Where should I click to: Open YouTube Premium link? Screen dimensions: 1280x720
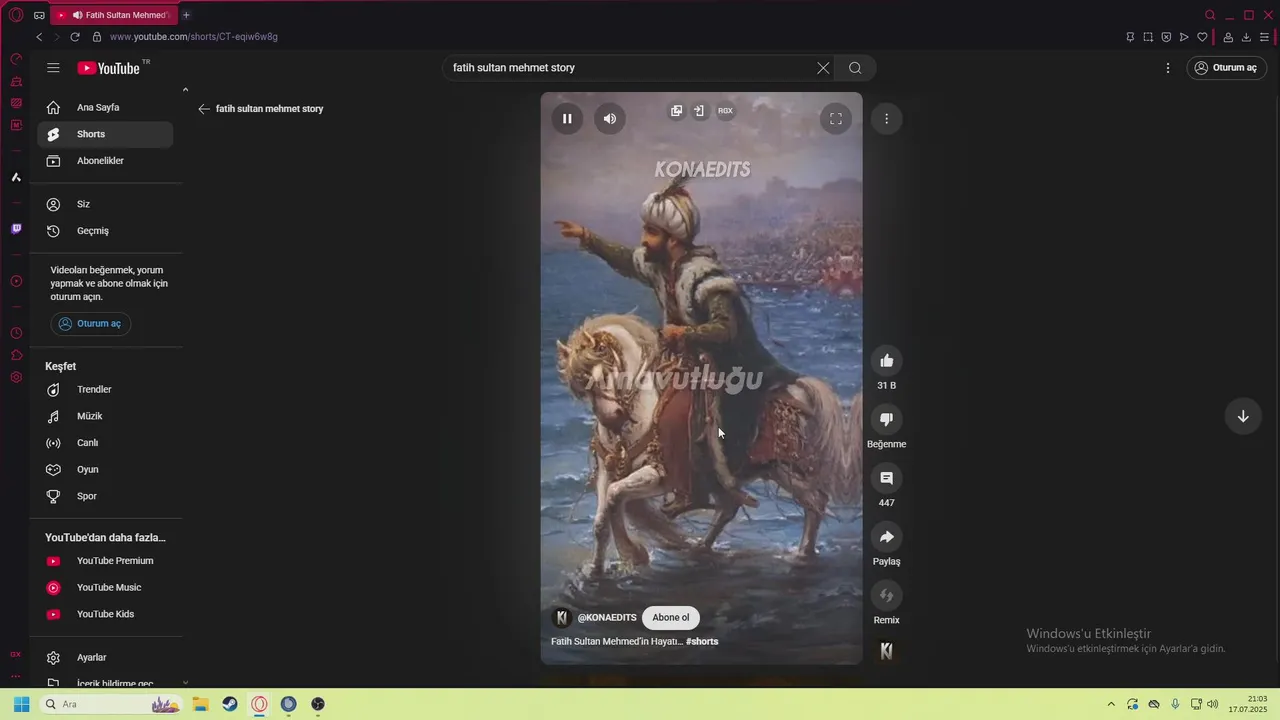[105, 561]
